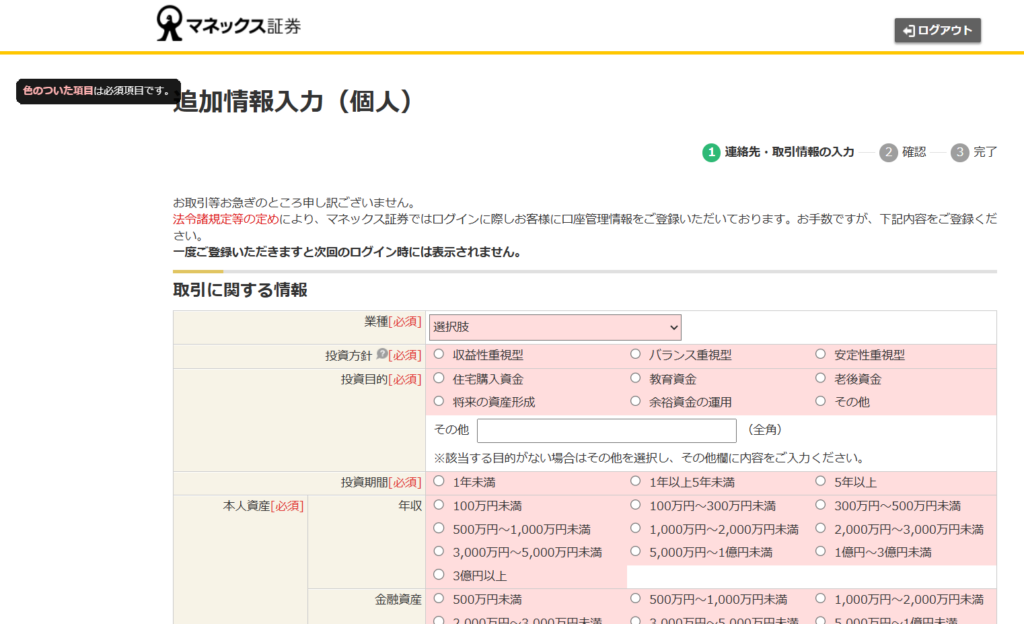
Task: Choose 安定性重視型 radio option
Action: point(821,355)
